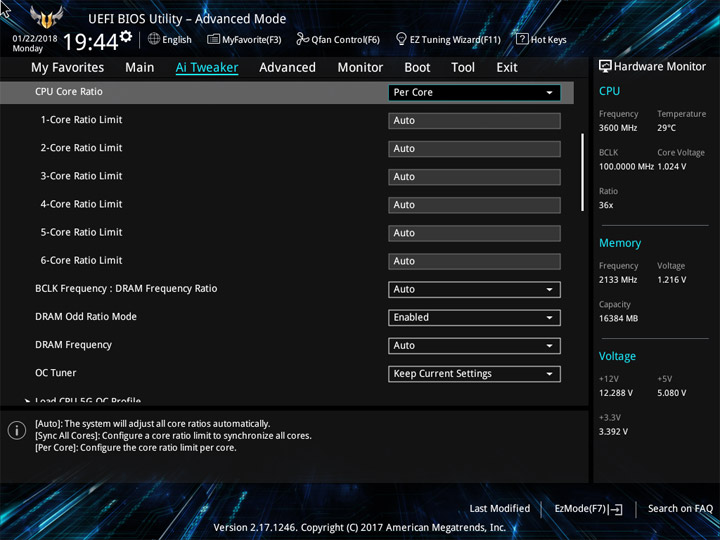This screenshot has height=540, width=720.
Task: Click the 36x ratio value
Action: tap(606, 205)
